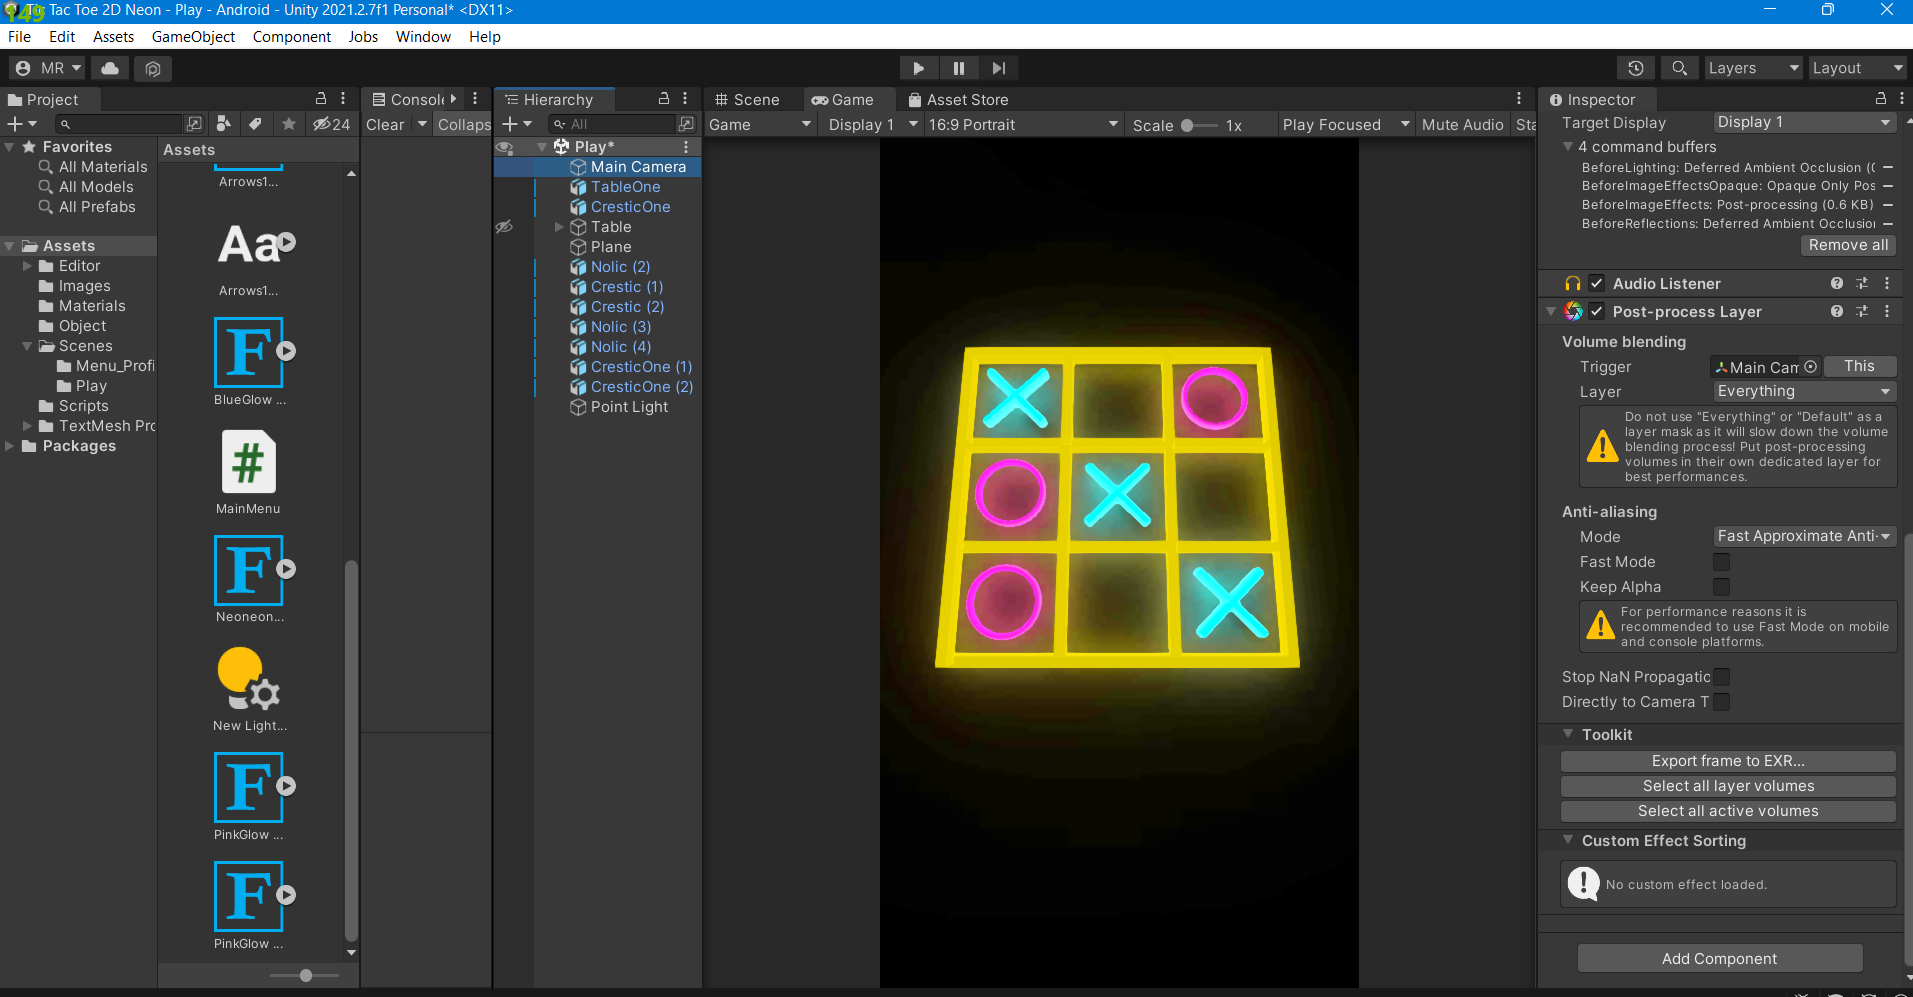Enable Stop NaN Propagation checkbox
The height and width of the screenshot is (997, 1913).
[1721, 677]
